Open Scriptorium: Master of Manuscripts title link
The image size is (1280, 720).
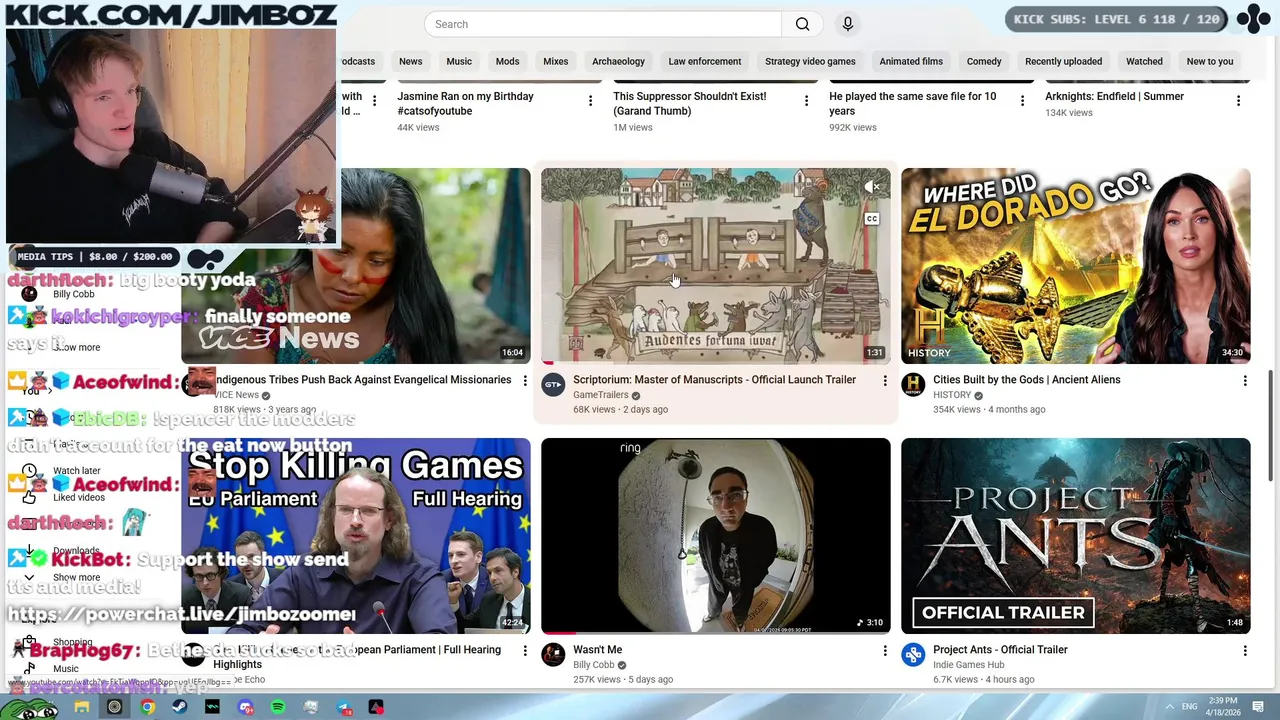click(x=714, y=380)
